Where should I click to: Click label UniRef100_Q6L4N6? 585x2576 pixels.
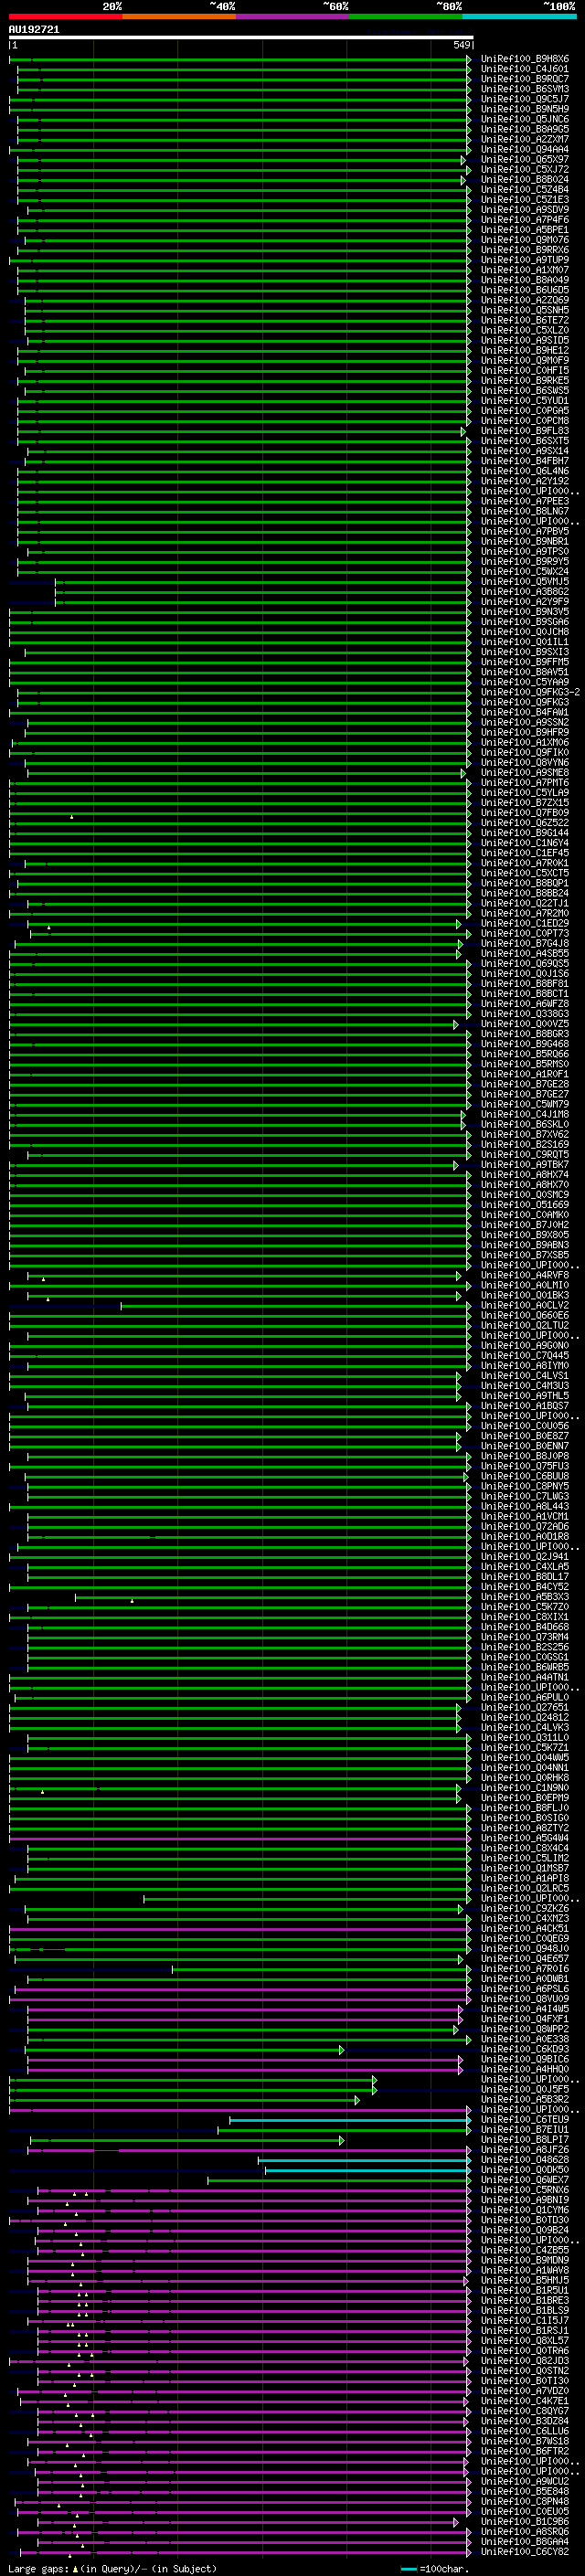[x=525, y=471]
